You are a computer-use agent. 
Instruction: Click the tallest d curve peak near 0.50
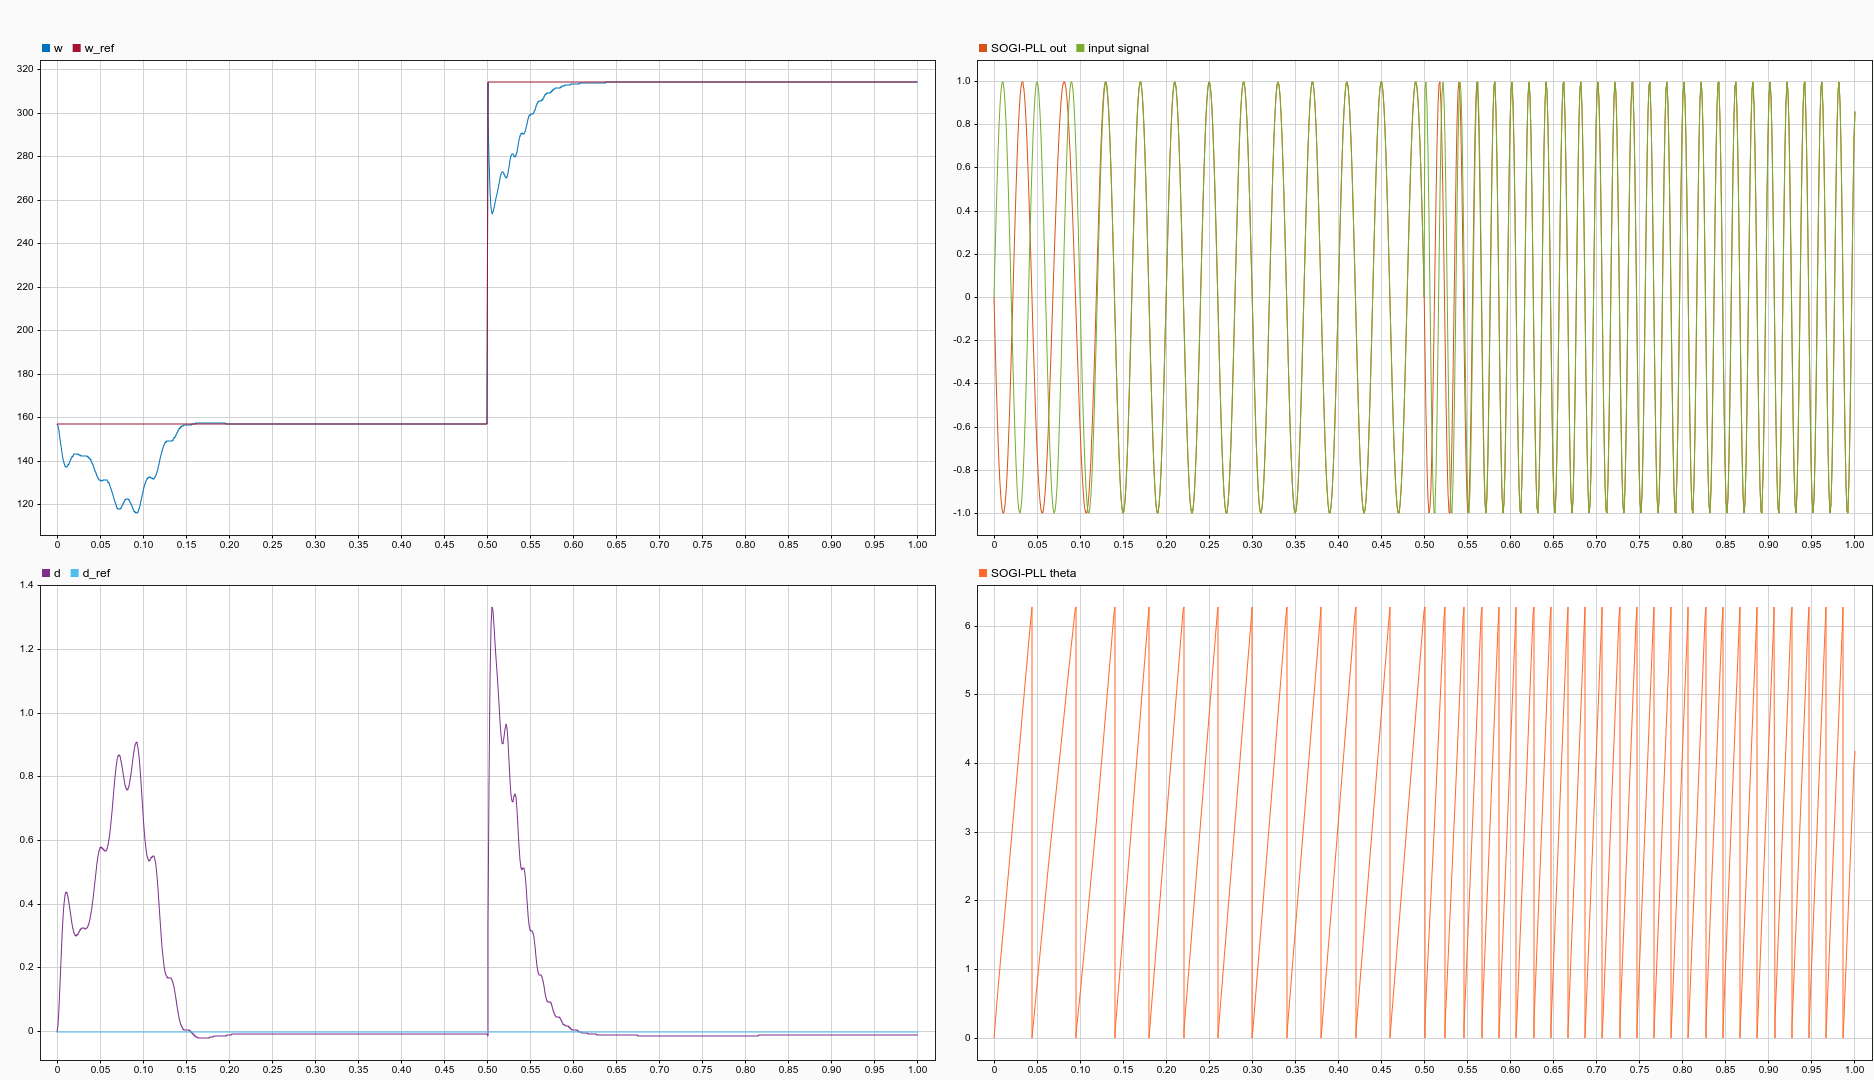tap(492, 608)
